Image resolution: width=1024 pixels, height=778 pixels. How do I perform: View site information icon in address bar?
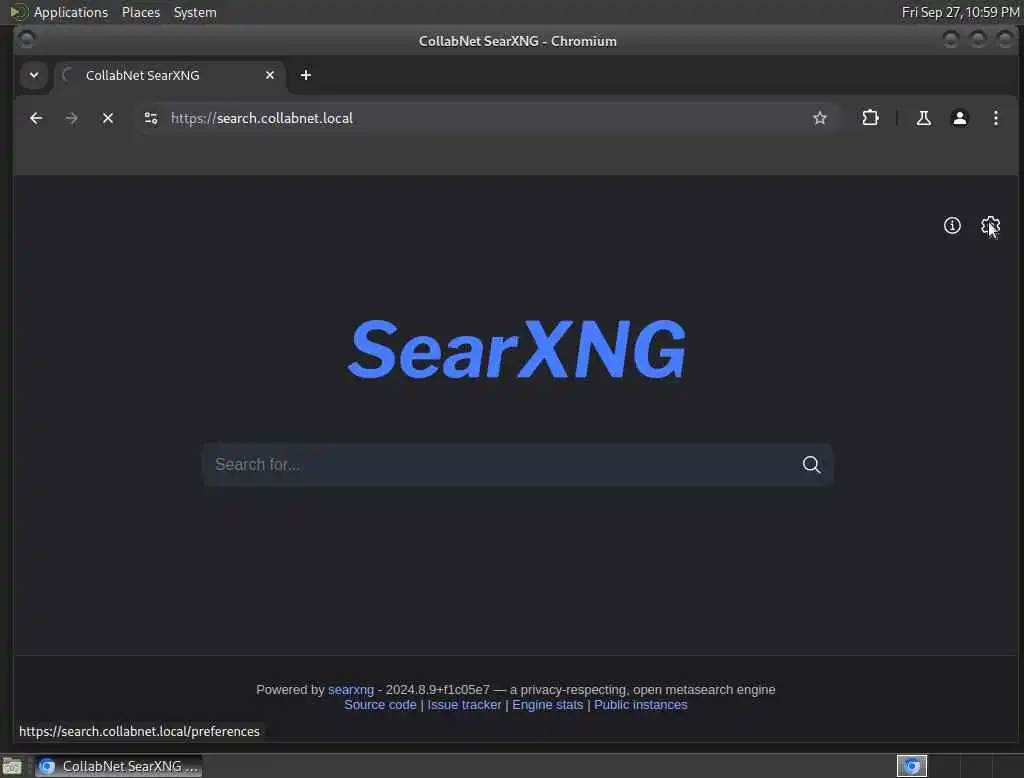[x=151, y=118]
